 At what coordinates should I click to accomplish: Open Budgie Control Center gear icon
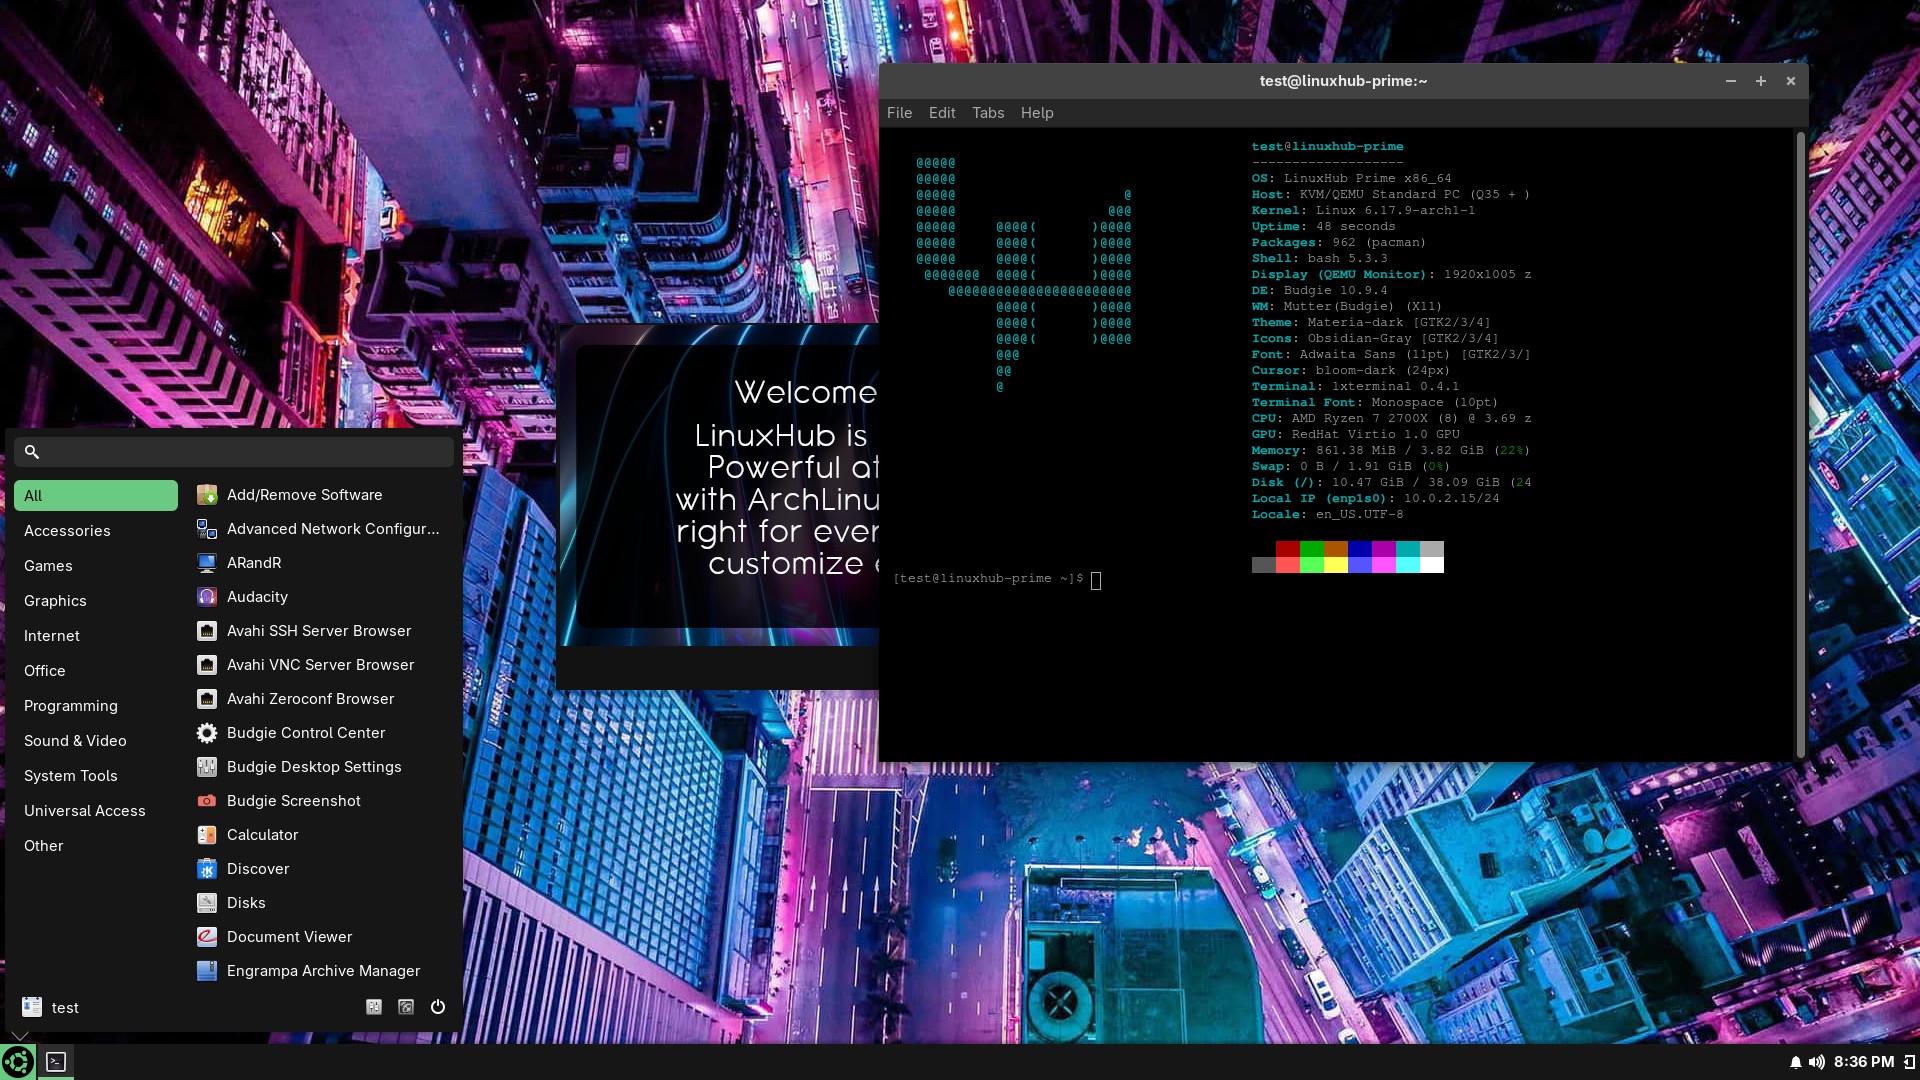207,733
